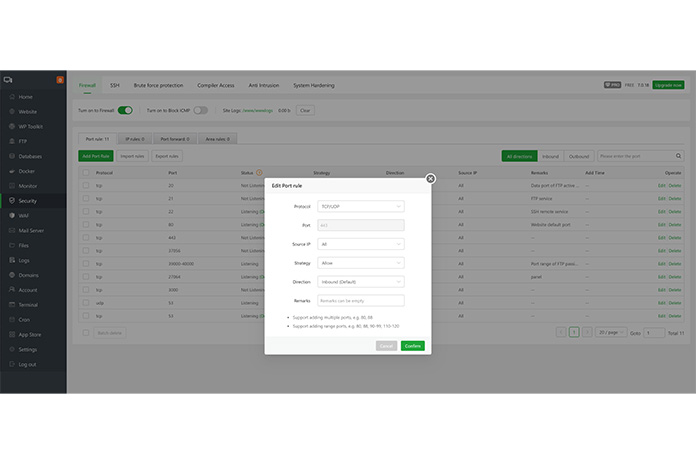Click the App Store sidebar icon

[9, 334]
